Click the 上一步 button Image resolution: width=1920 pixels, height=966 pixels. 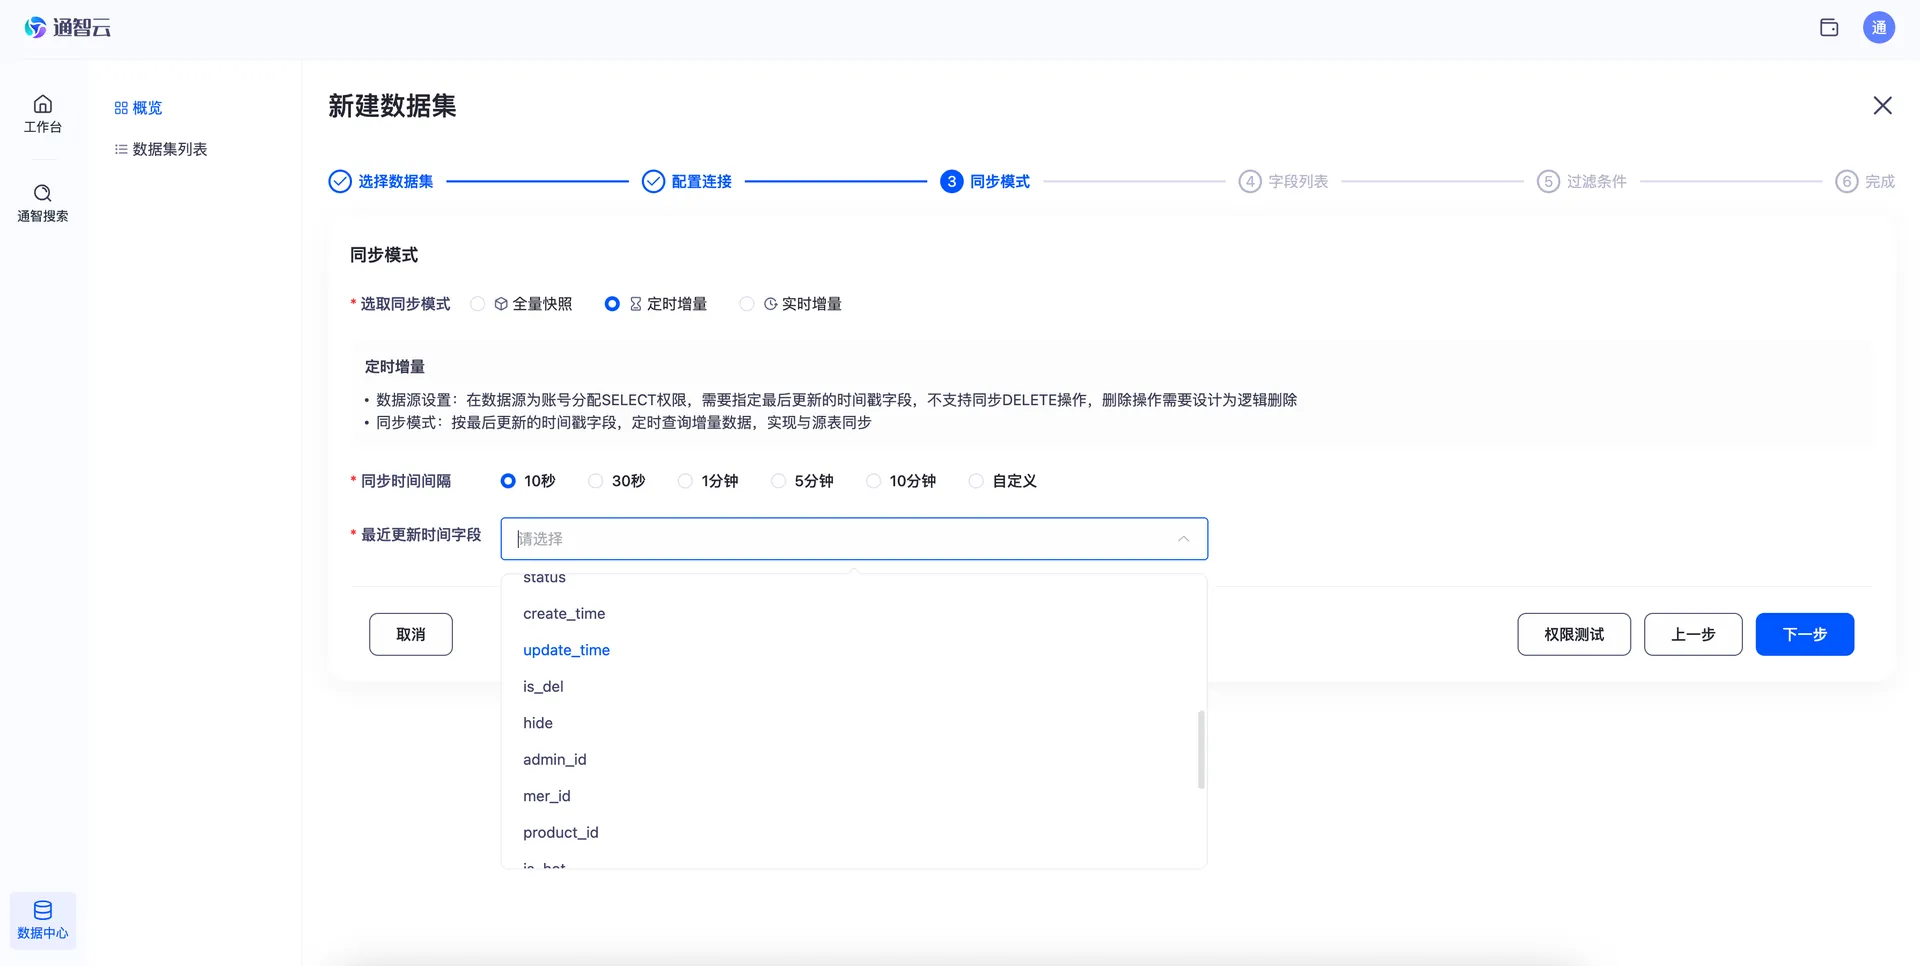coord(1693,634)
